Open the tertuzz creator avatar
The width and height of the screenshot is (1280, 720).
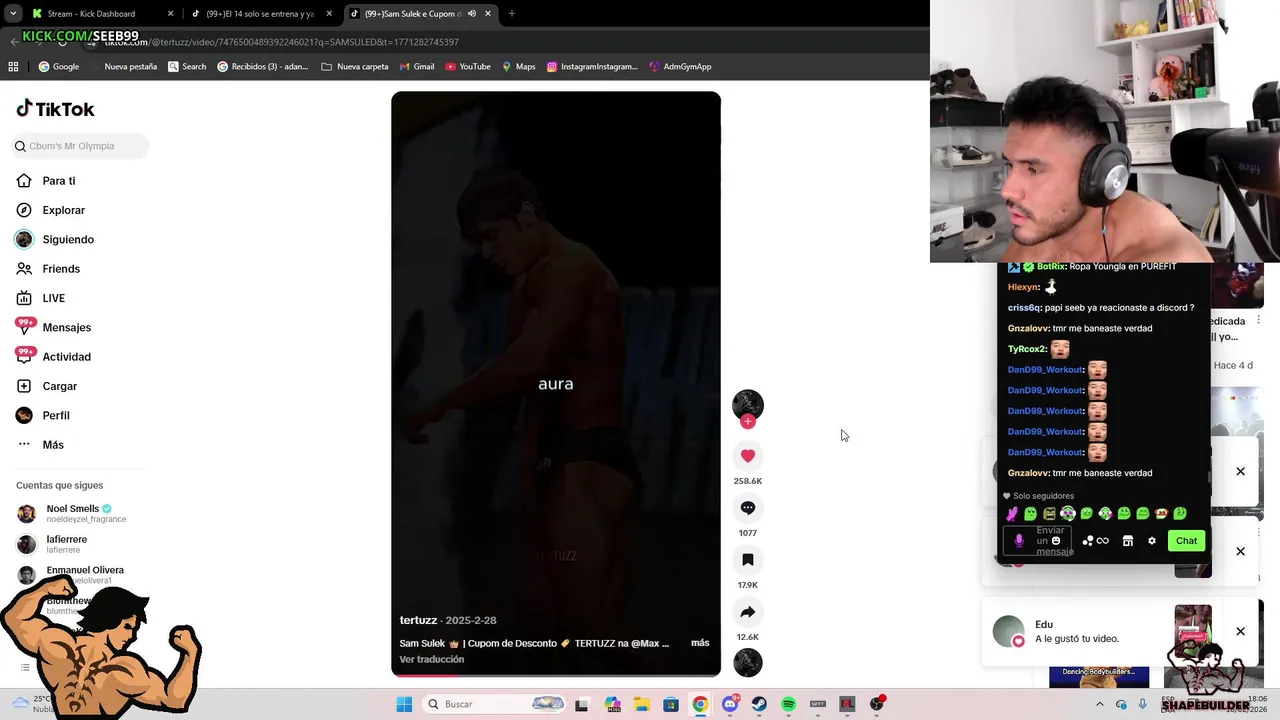(x=748, y=404)
